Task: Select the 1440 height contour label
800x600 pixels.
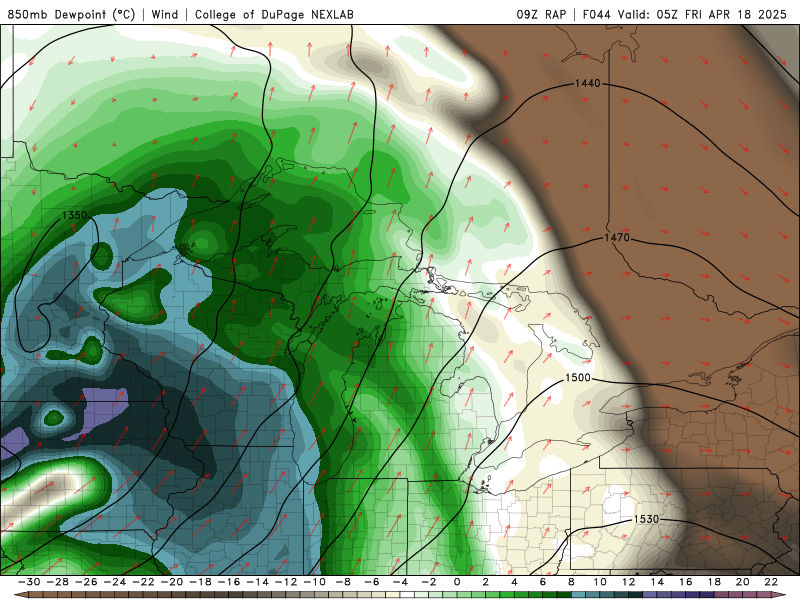Action: point(588,83)
